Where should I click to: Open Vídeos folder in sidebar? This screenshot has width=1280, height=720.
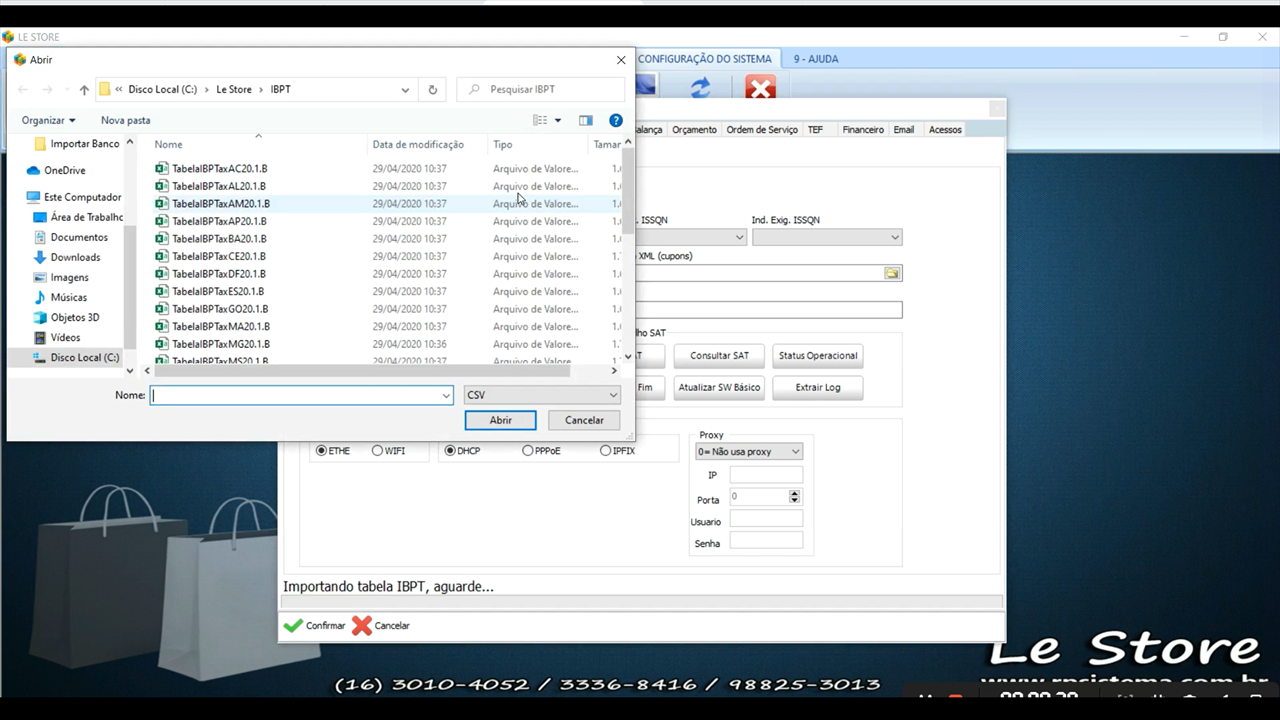[x=65, y=337]
